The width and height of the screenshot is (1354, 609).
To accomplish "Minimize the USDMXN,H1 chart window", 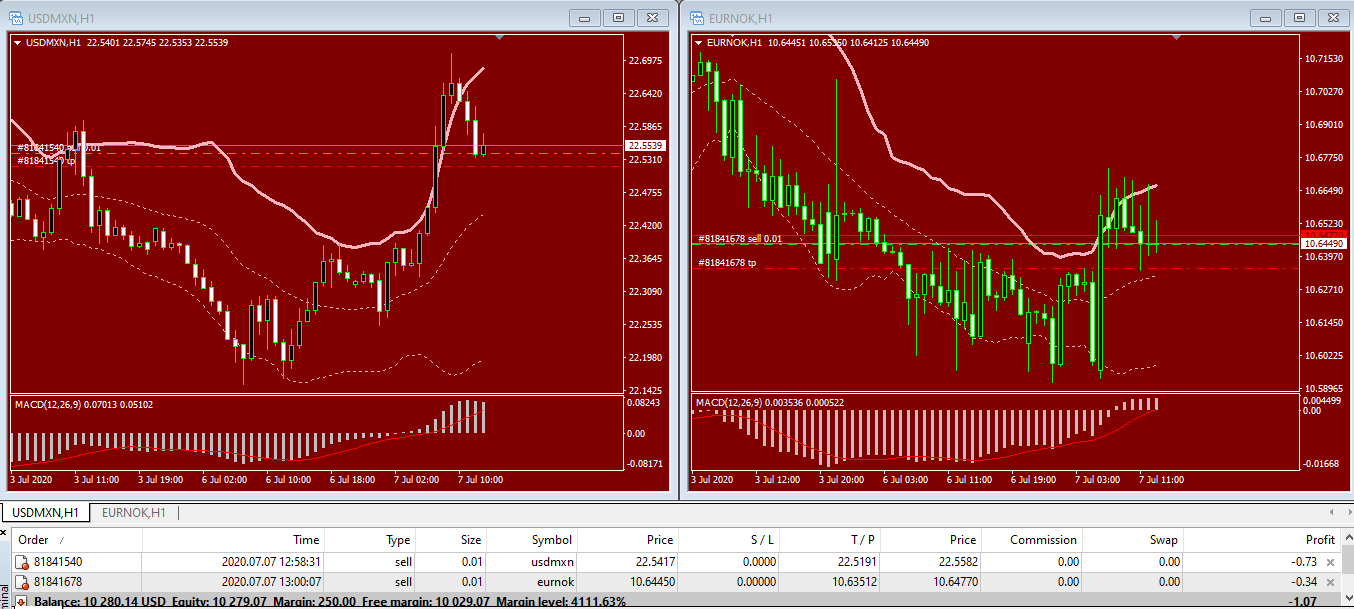I will point(585,17).
